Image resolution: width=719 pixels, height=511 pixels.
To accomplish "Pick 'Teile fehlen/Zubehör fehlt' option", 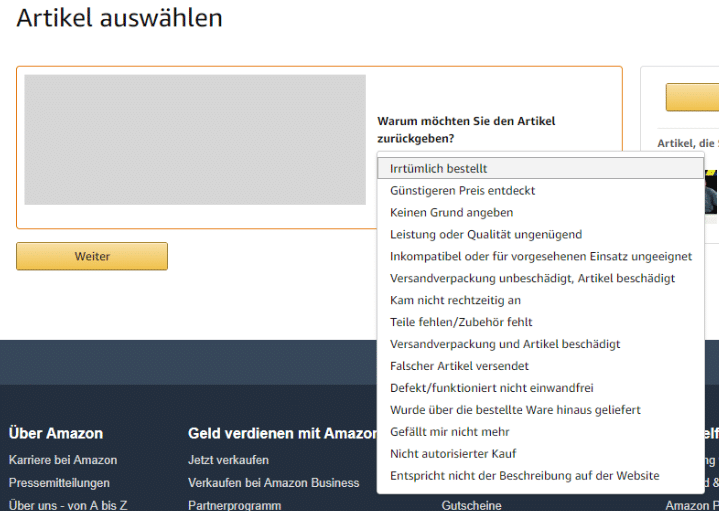I will point(461,322).
